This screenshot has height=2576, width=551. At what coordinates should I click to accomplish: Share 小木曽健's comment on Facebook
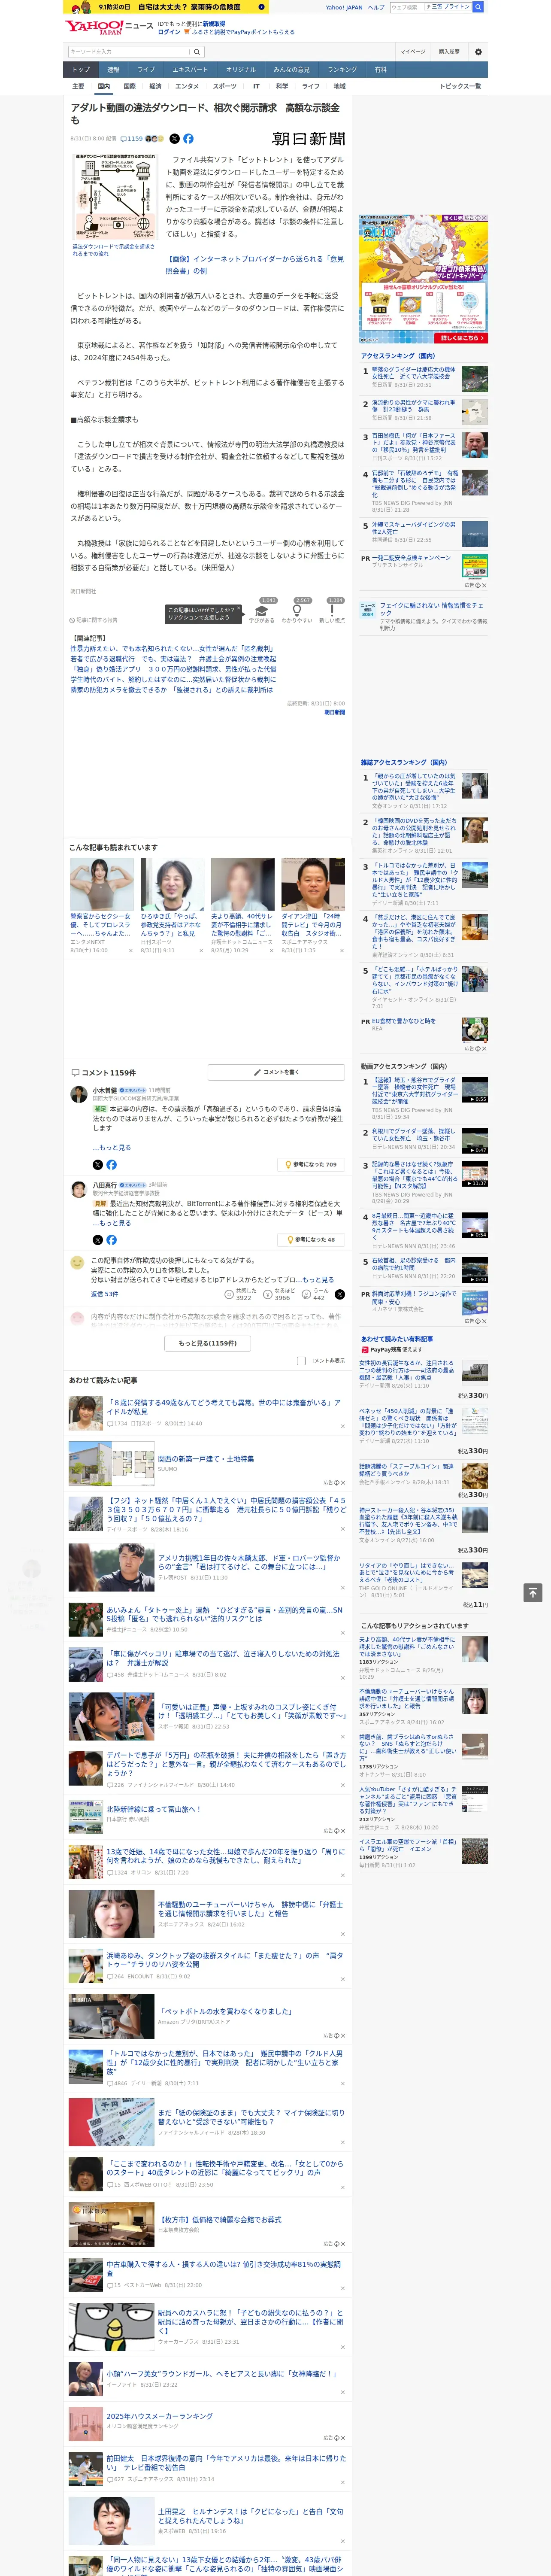click(x=111, y=1165)
